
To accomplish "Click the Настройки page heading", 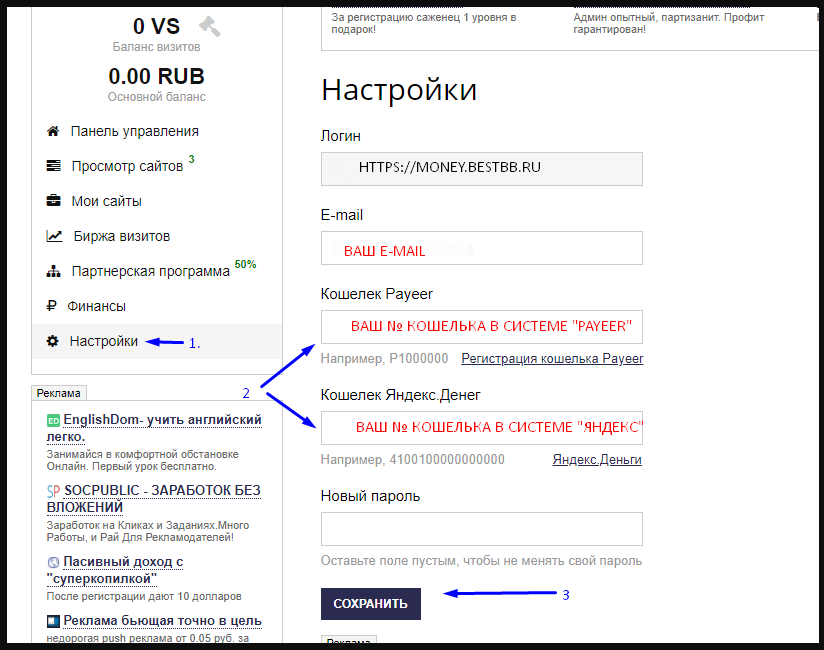I will pos(399,90).
